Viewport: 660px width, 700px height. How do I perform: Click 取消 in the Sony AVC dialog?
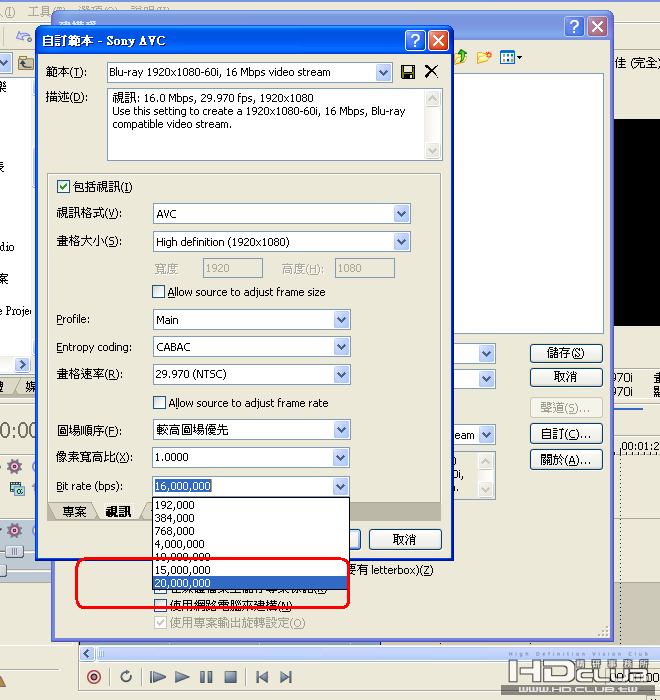coord(405,540)
